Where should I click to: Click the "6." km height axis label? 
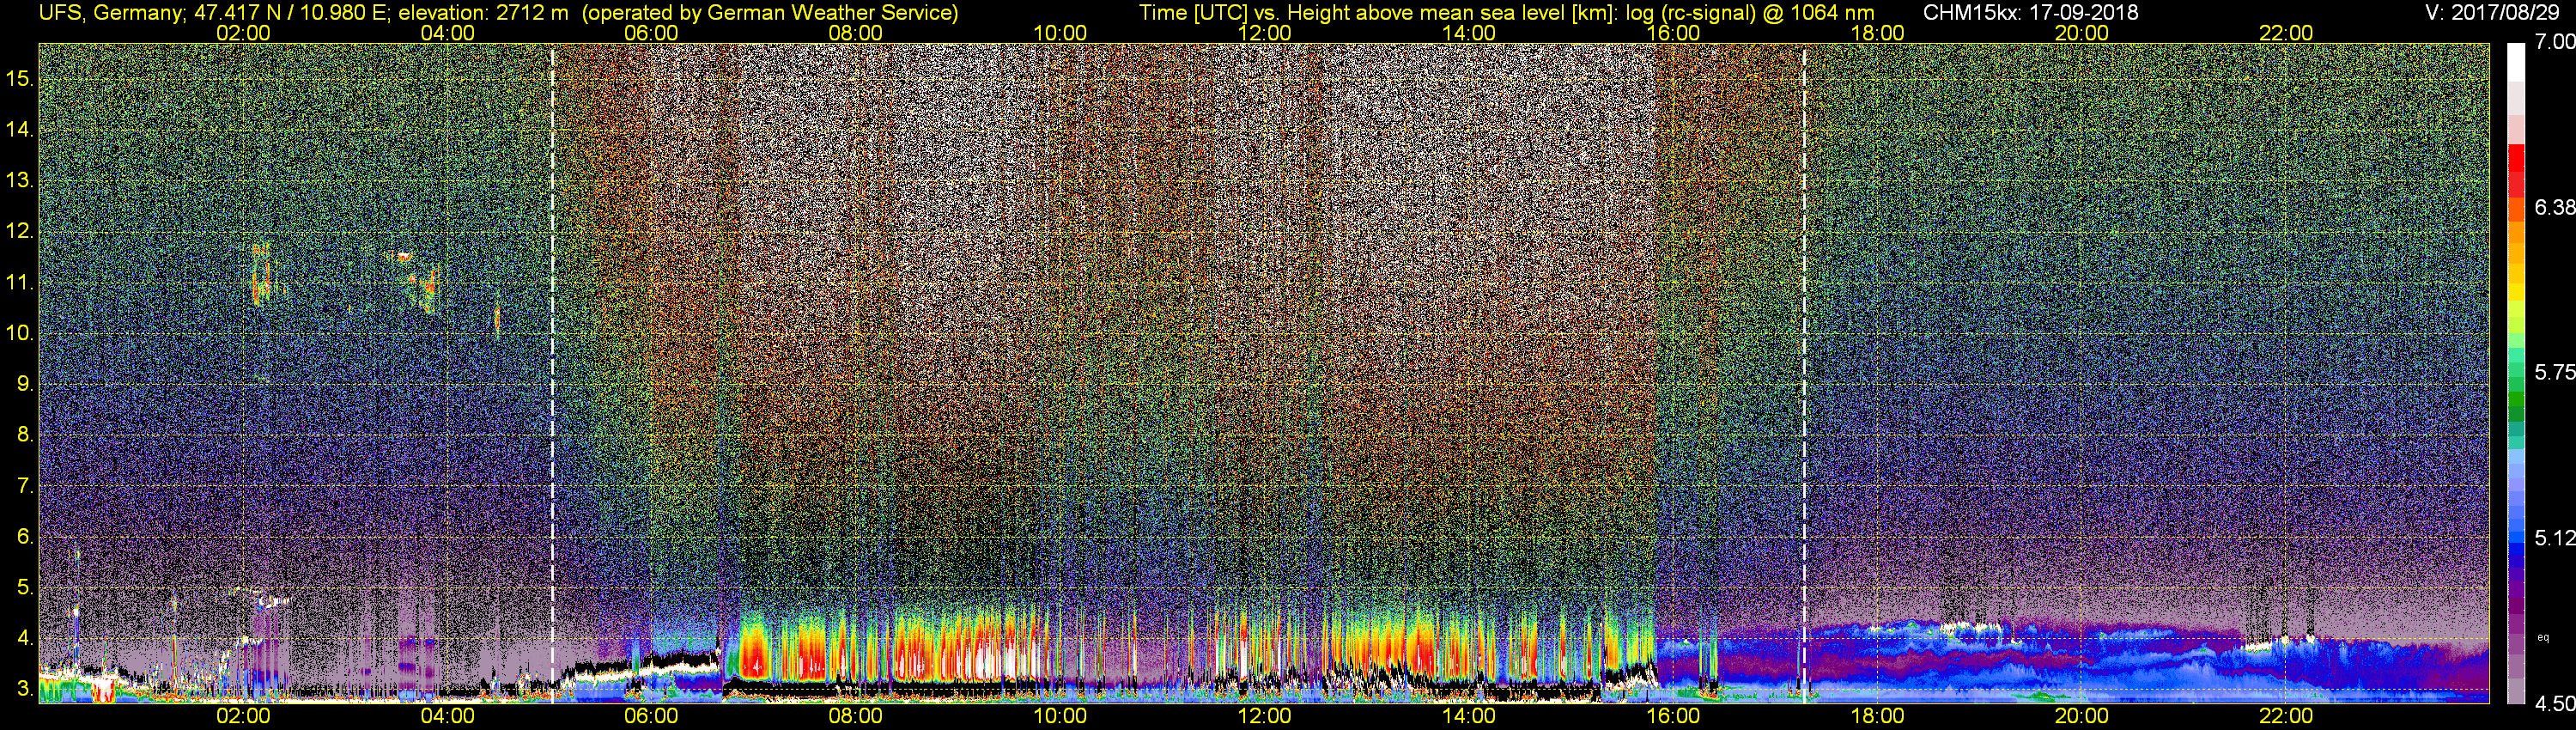(x=25, y=536)
